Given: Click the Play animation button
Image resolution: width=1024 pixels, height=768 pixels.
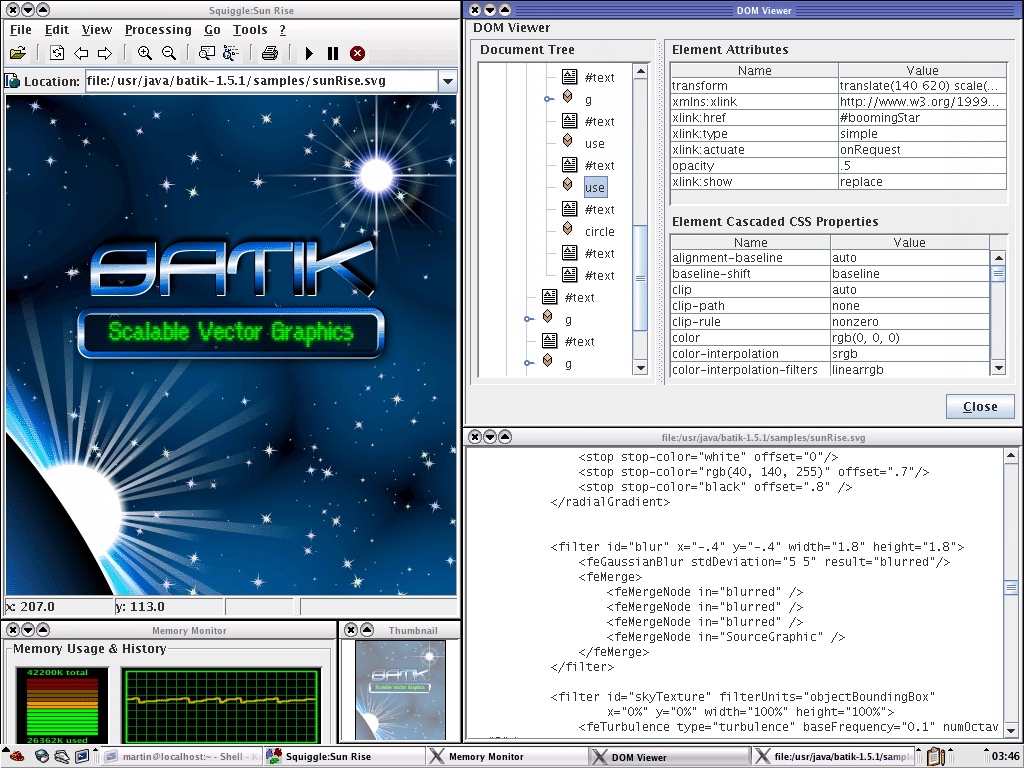Looking at the screenshot, I should click(x=310, y=54).
